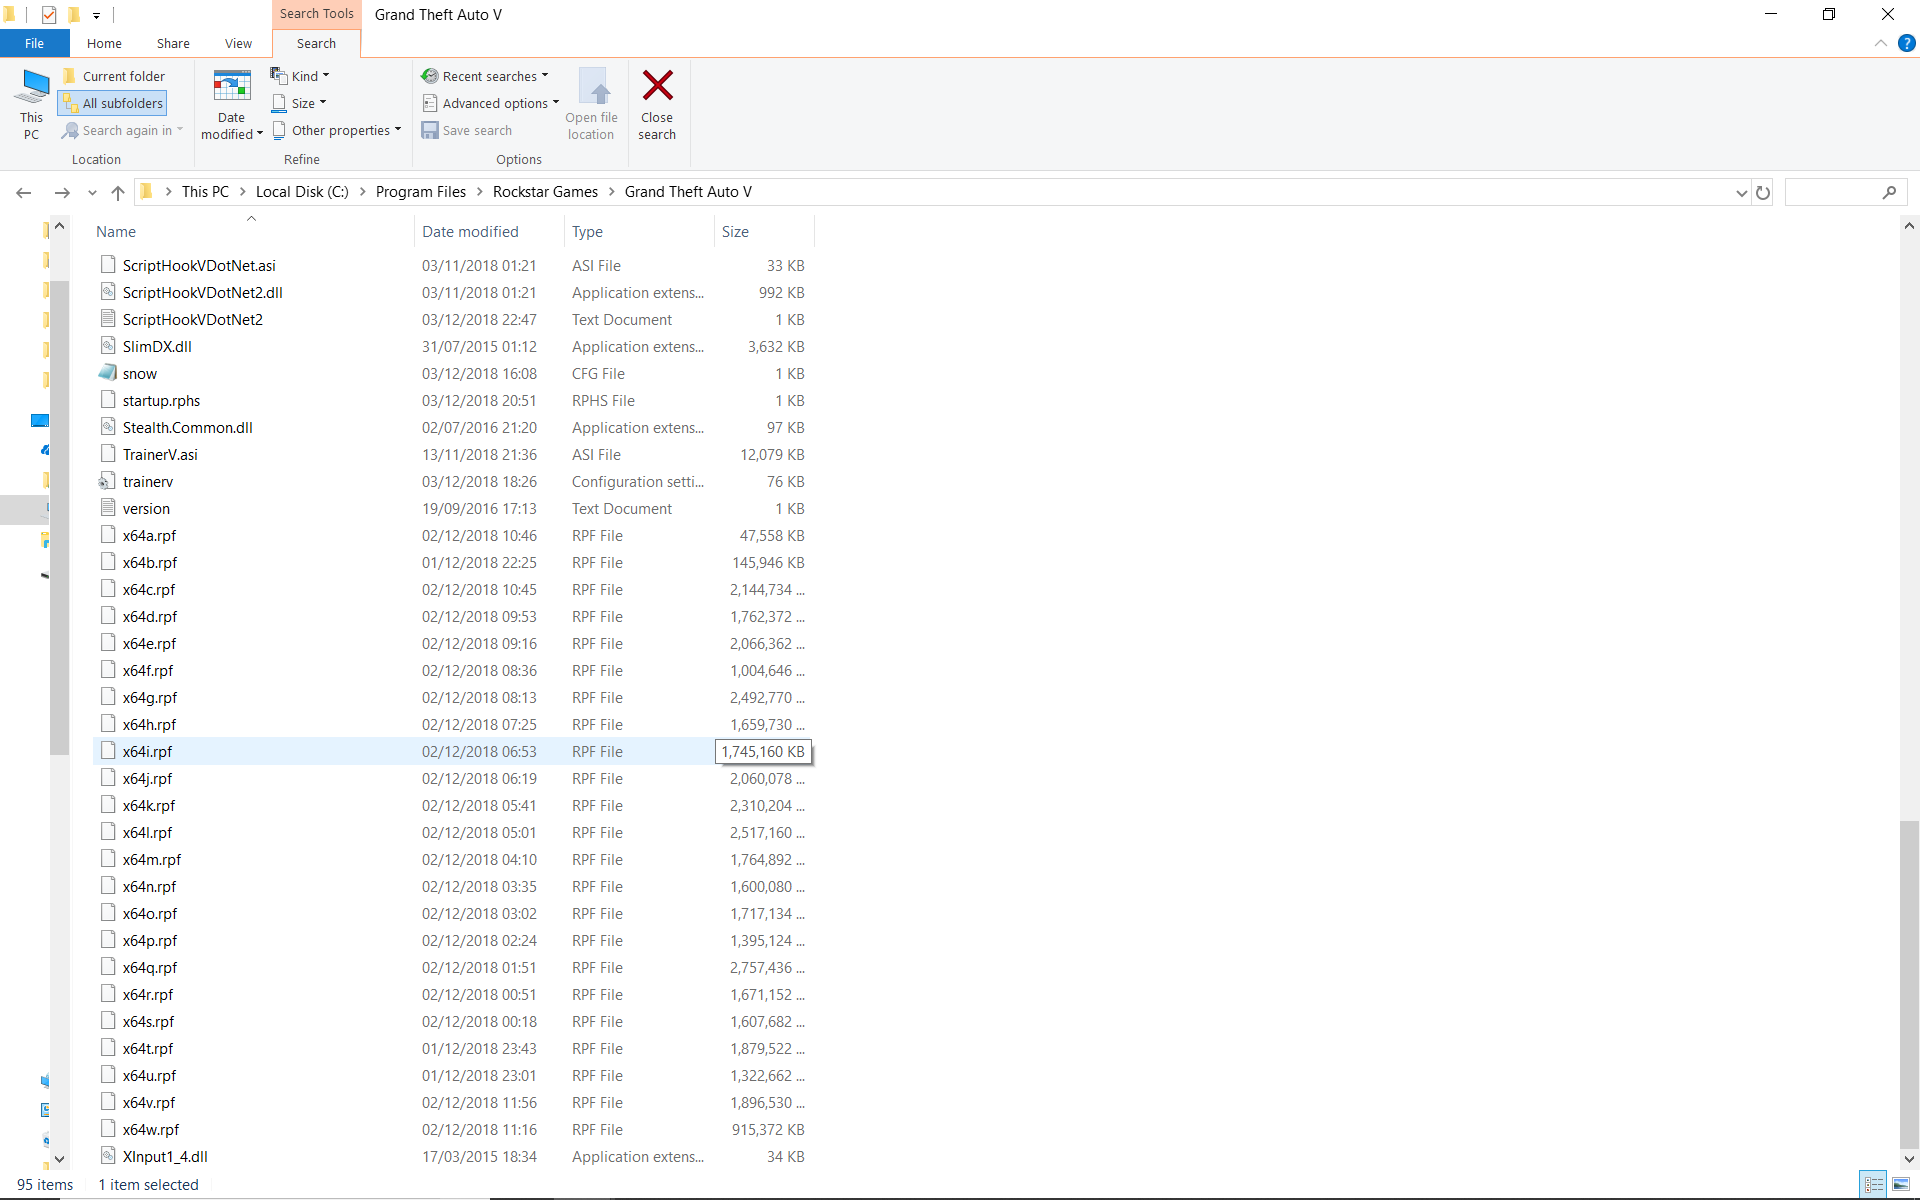Click the Date modified calendar icon
Viewport: 1920px width, 1200px height.
(x=231, y=87)
